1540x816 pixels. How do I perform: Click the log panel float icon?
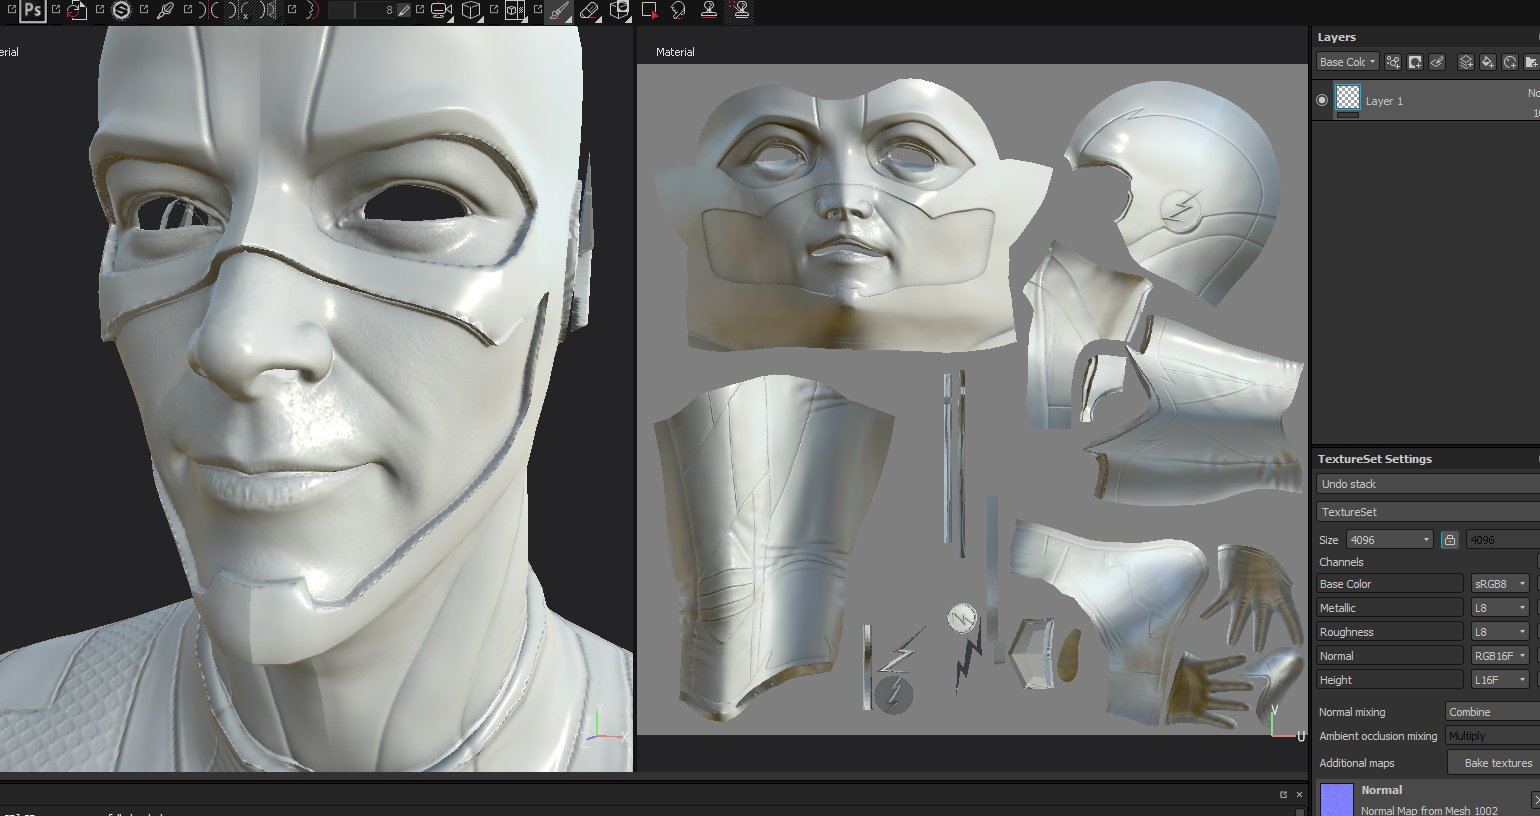1283,794
